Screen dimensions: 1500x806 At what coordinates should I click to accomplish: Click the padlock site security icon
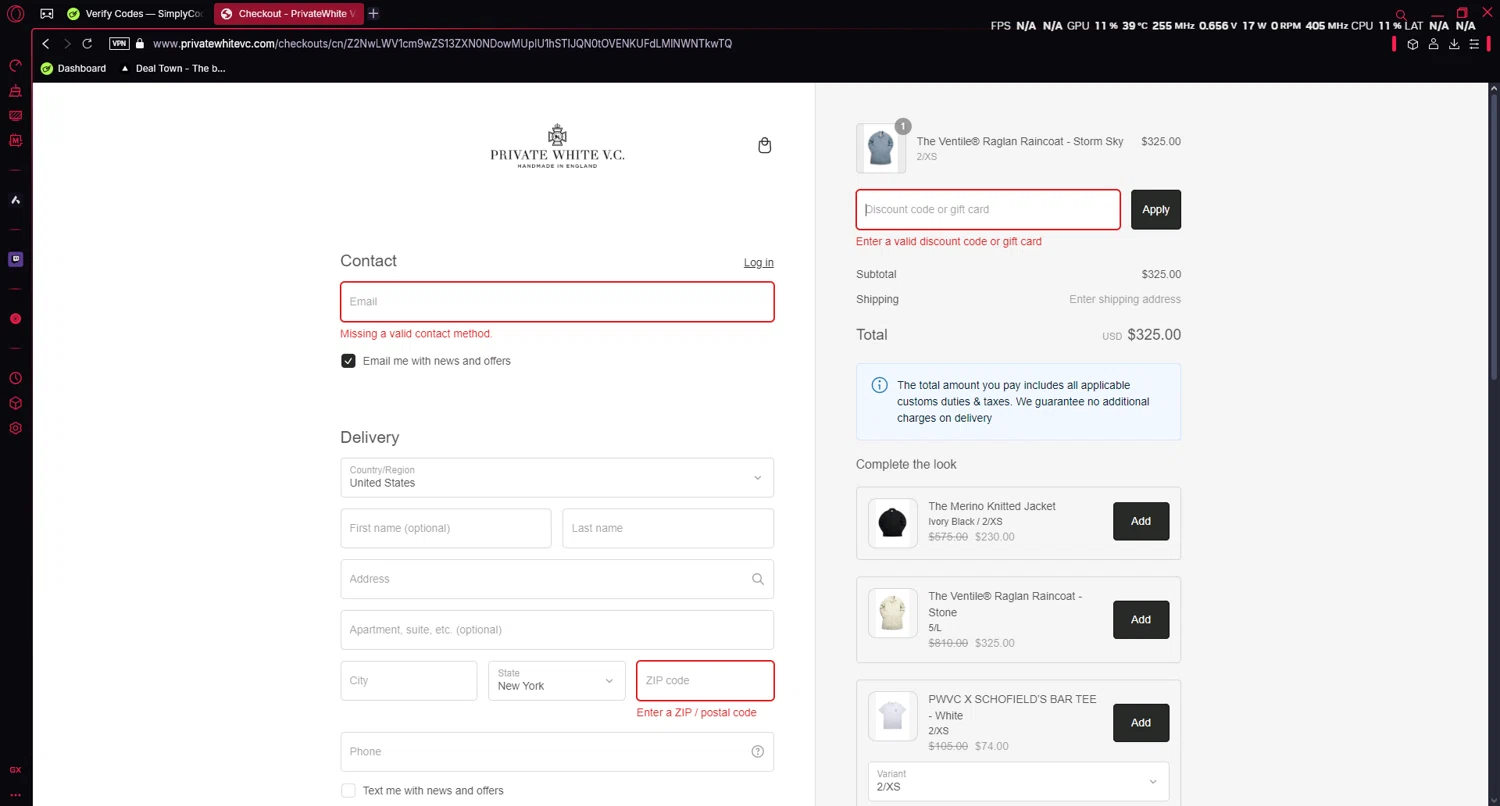(140, 44)
